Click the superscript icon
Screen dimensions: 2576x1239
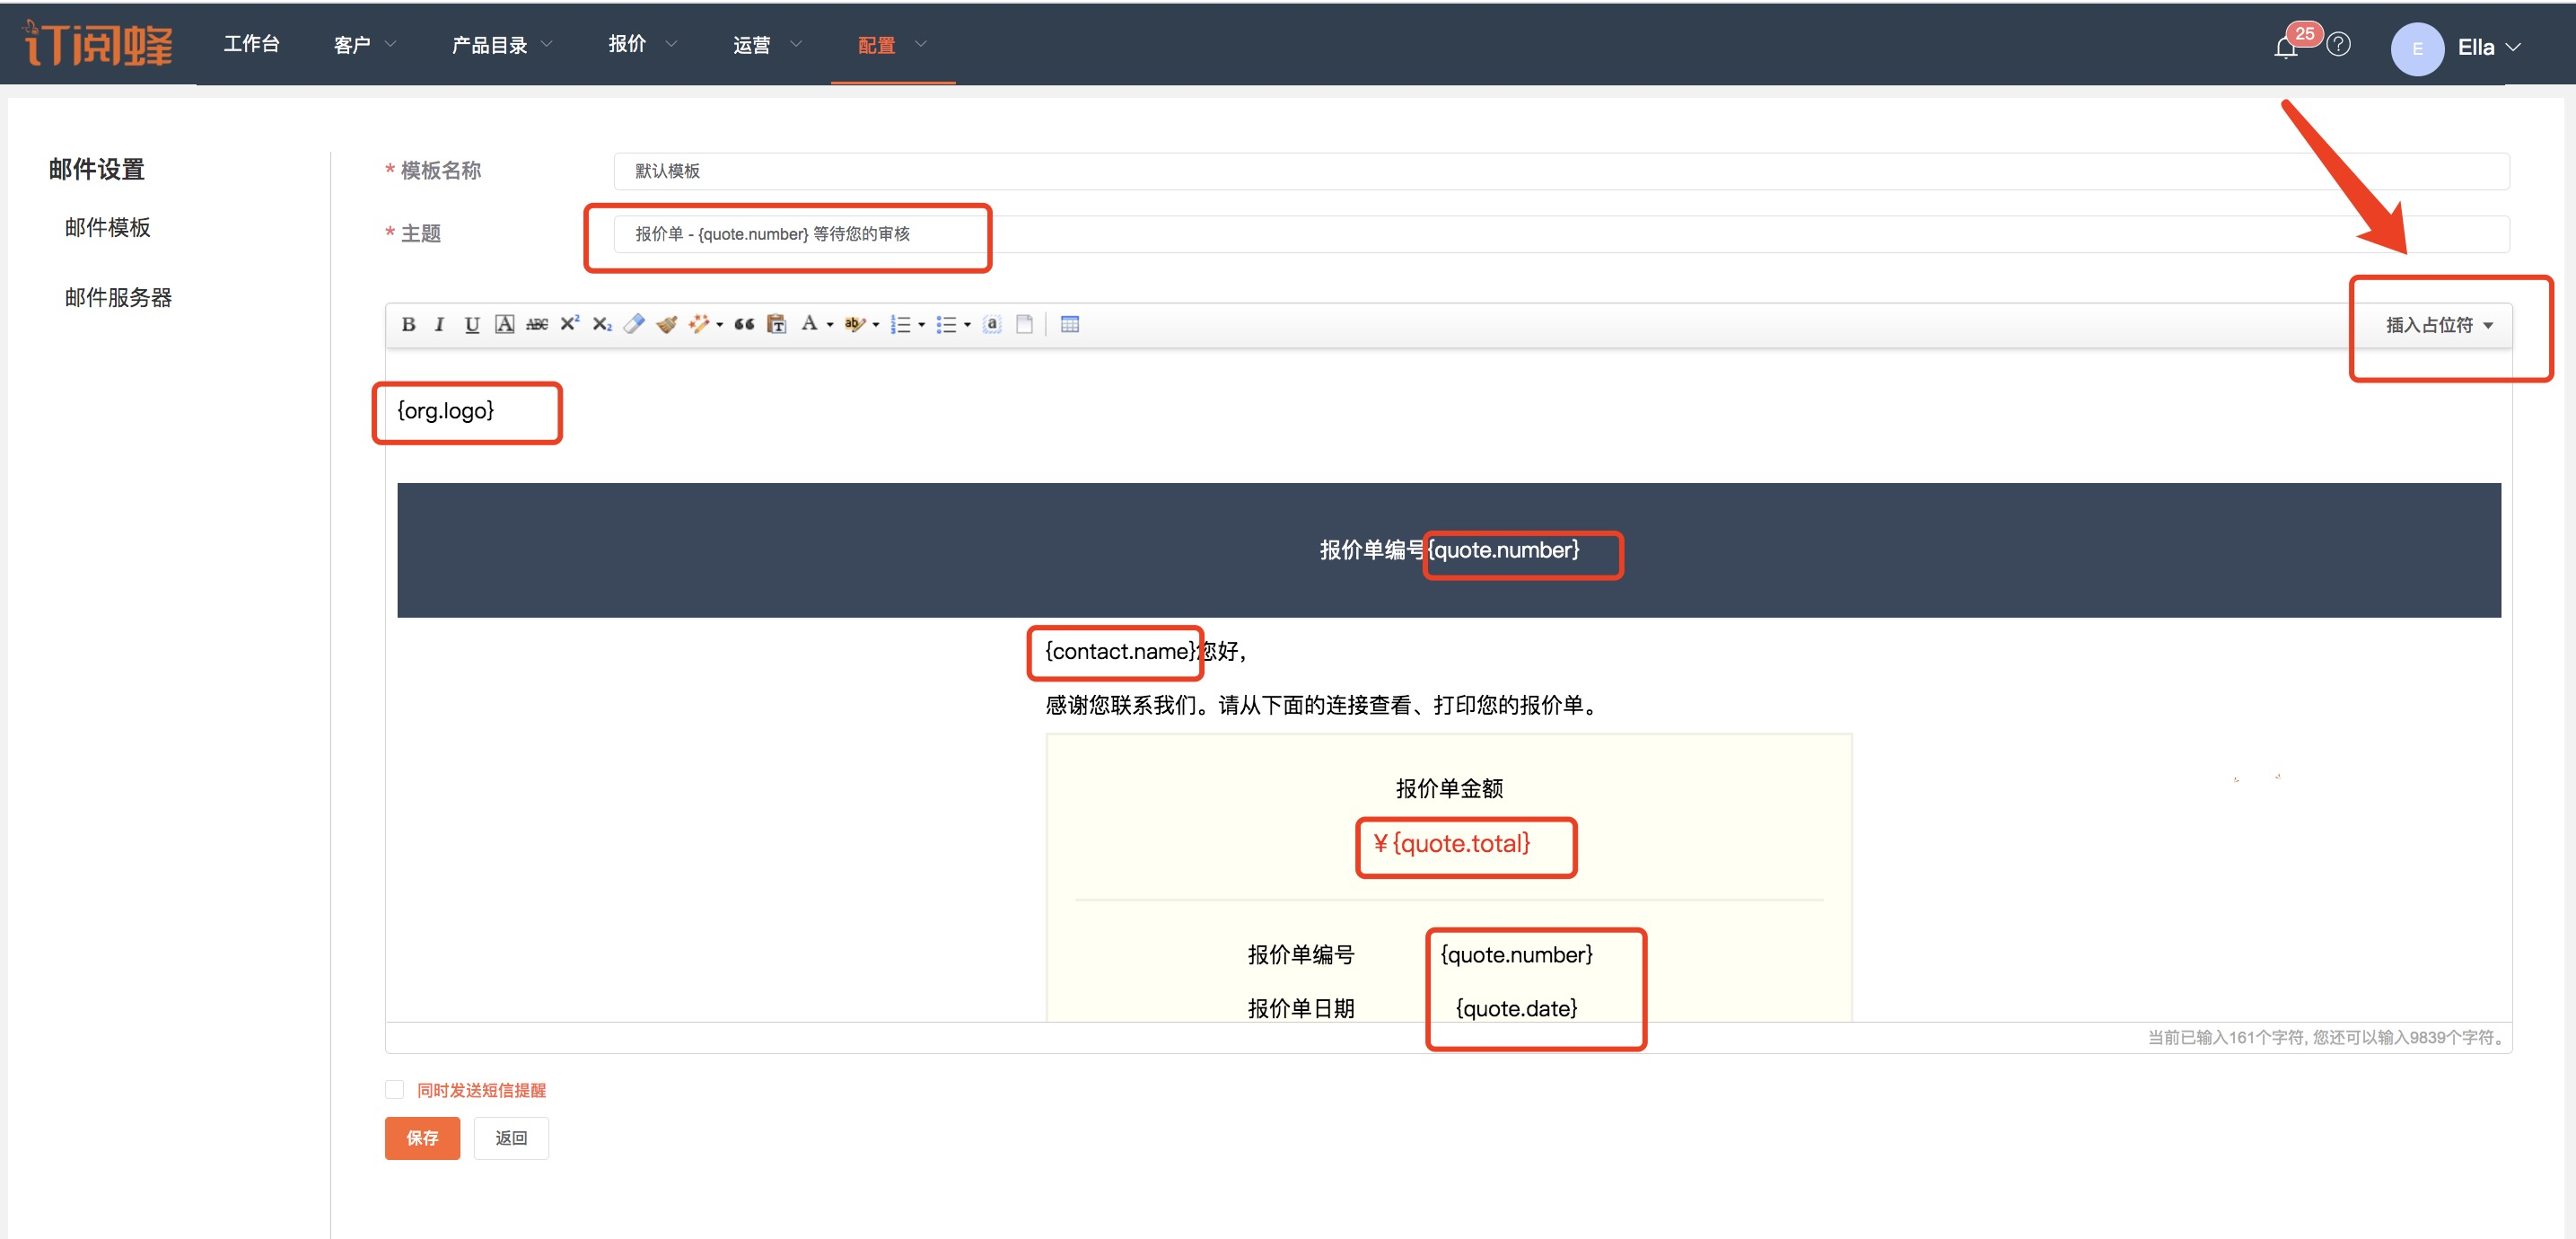tap(569, 323)
